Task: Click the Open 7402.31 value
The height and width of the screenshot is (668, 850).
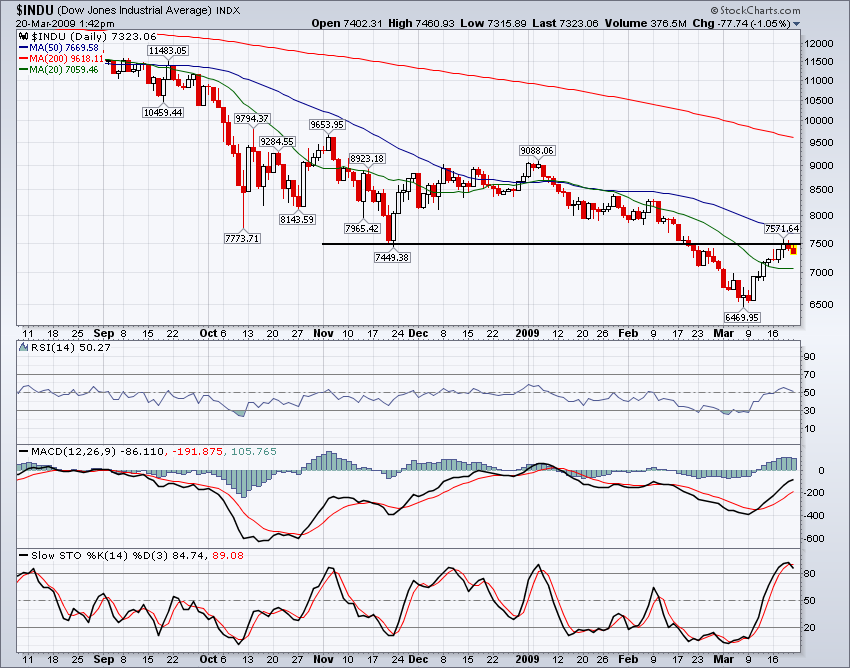Action: tap(348, 23)
